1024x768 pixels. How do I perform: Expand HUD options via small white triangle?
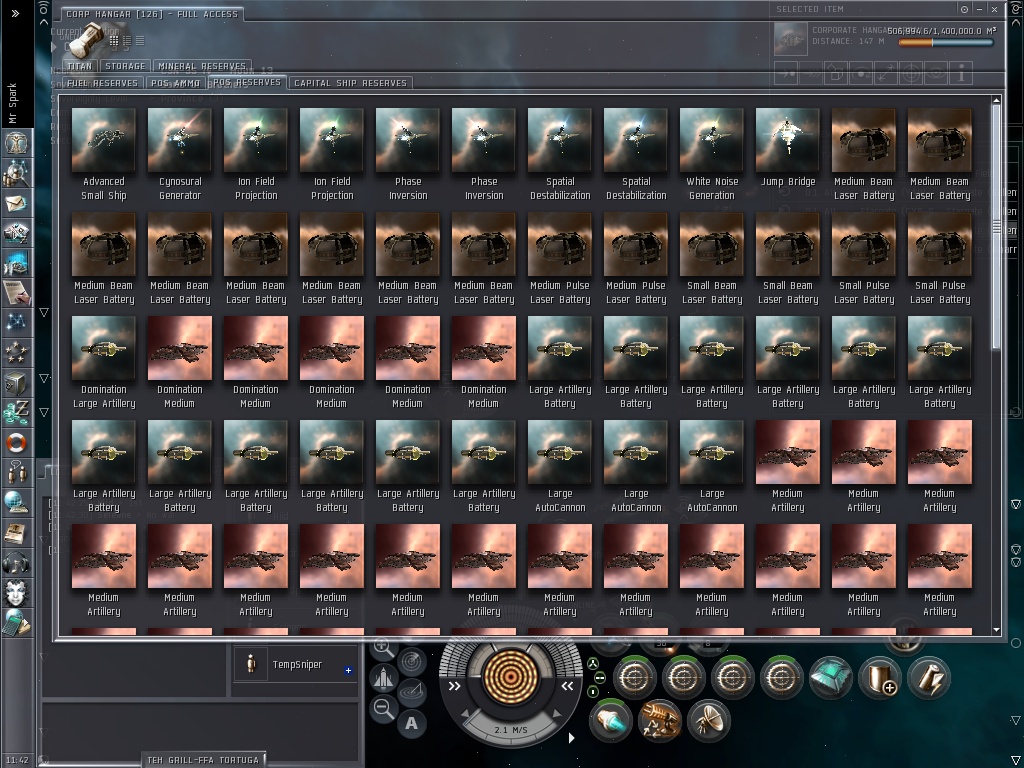point(571,738)
